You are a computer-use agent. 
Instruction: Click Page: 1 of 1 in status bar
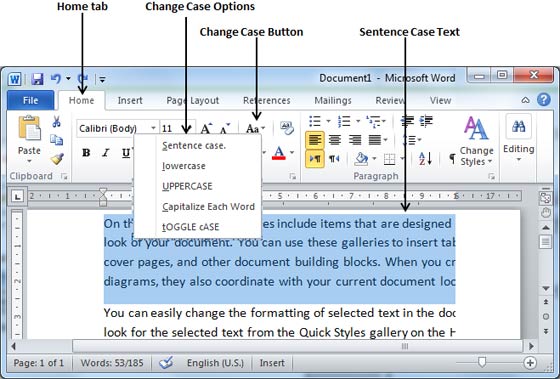tap(39, 363)
